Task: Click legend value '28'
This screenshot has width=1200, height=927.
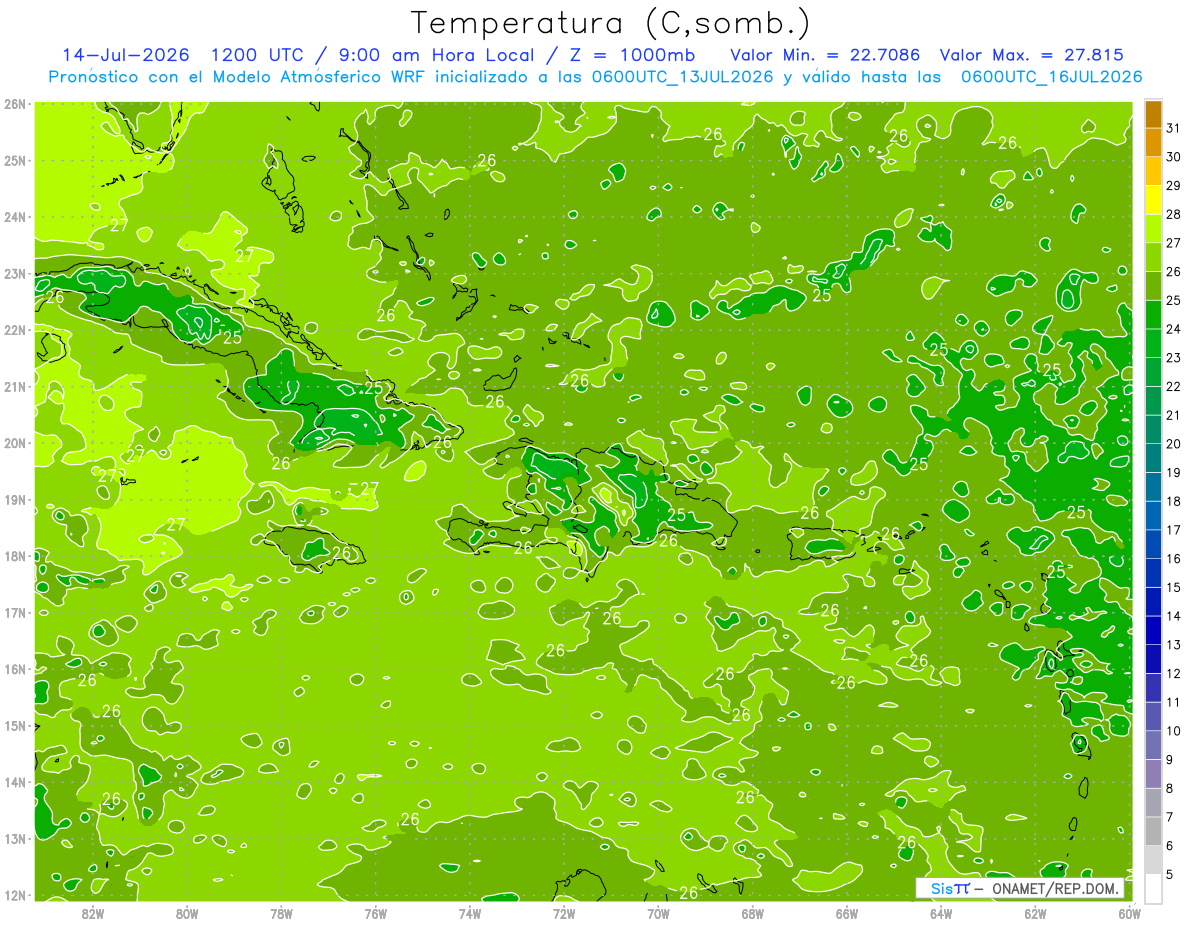Action: click(x=1174, y=214)
